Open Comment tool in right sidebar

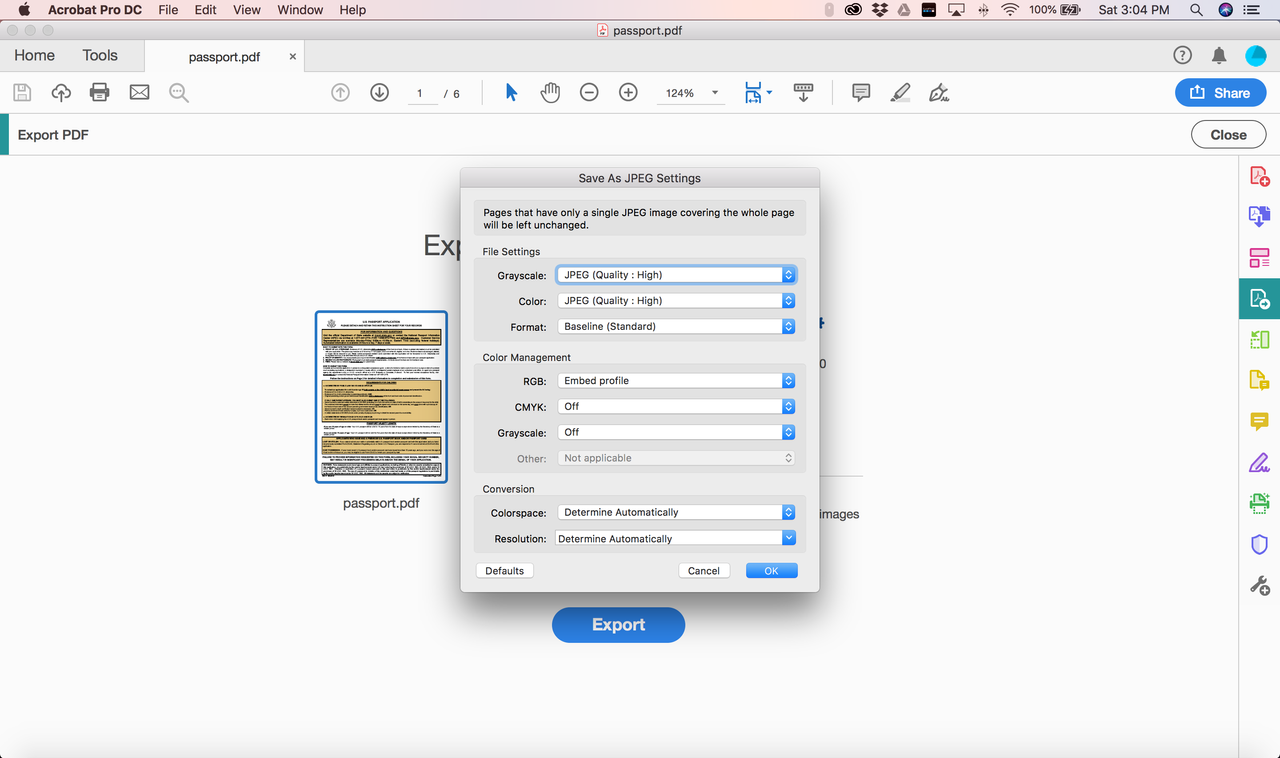point(1259,421)
